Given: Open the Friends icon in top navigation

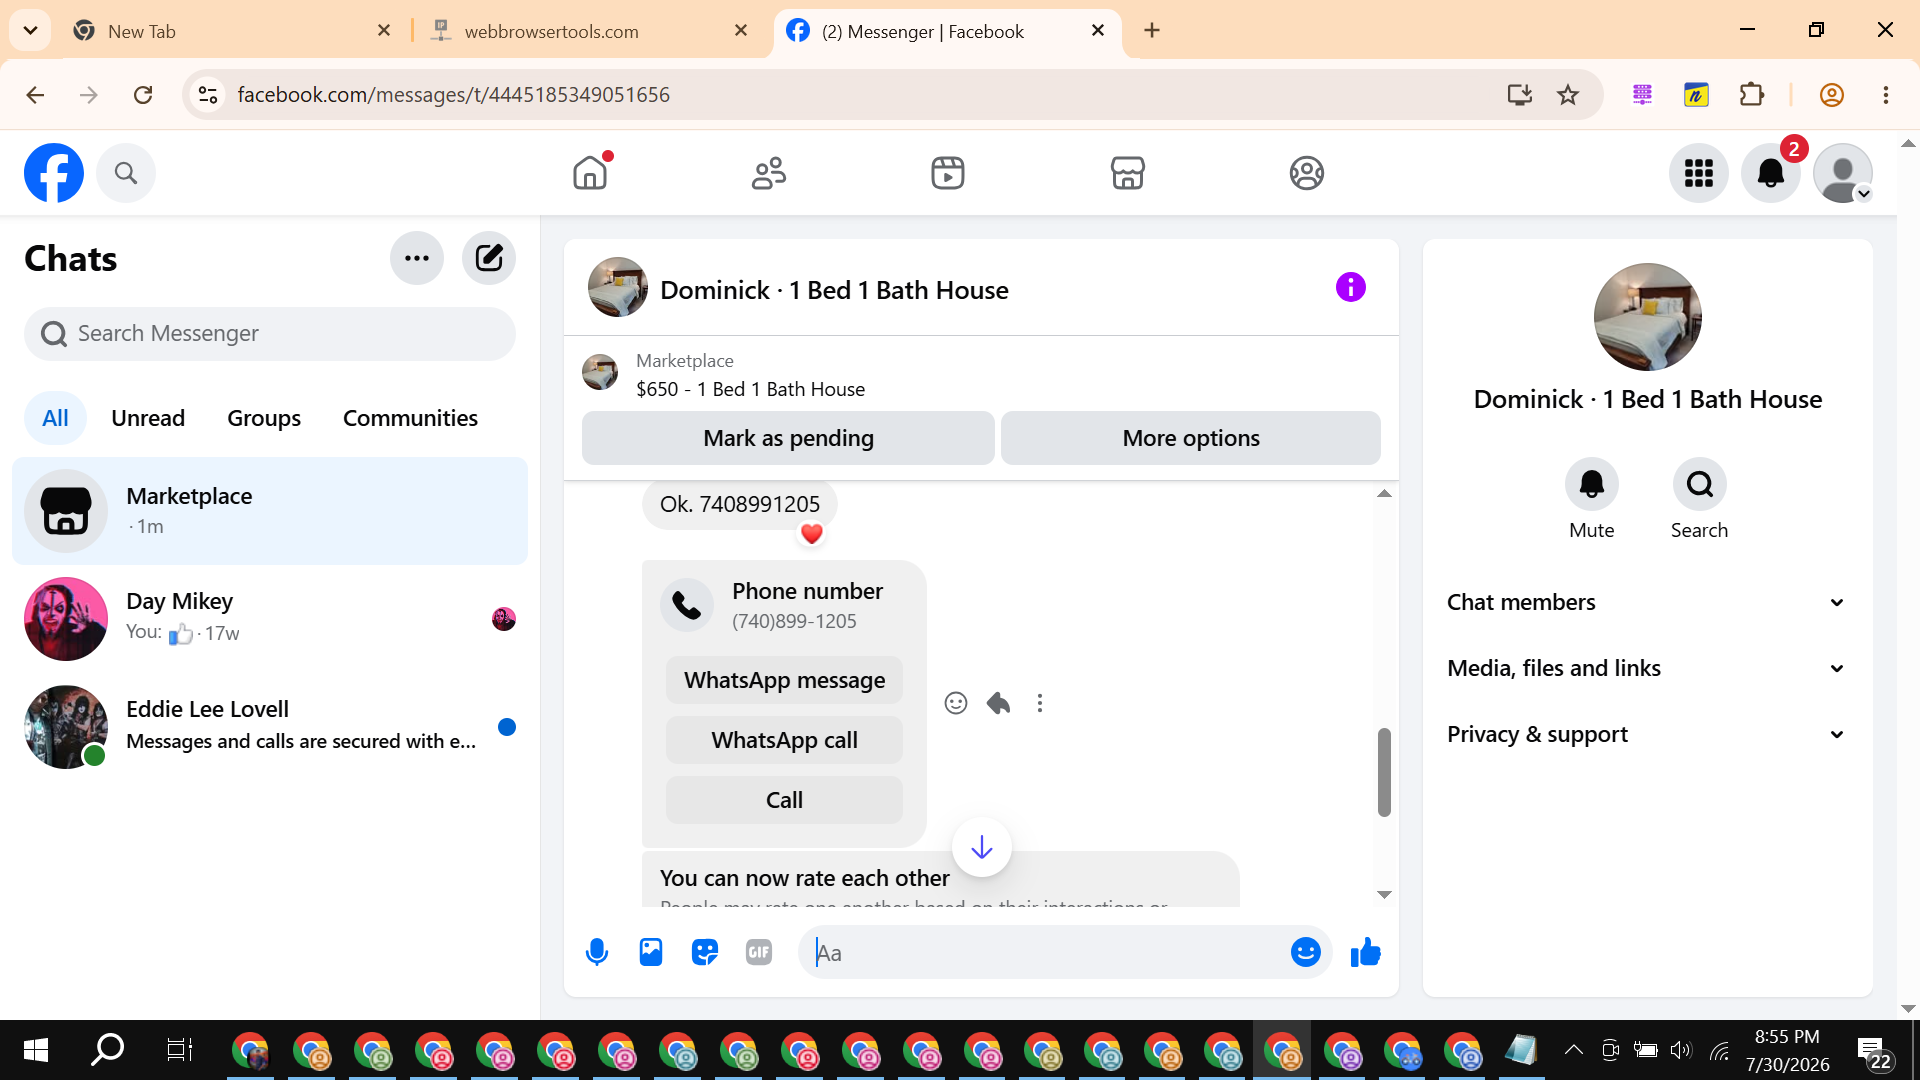Looking at the screenshot, I should click(769, 173).
